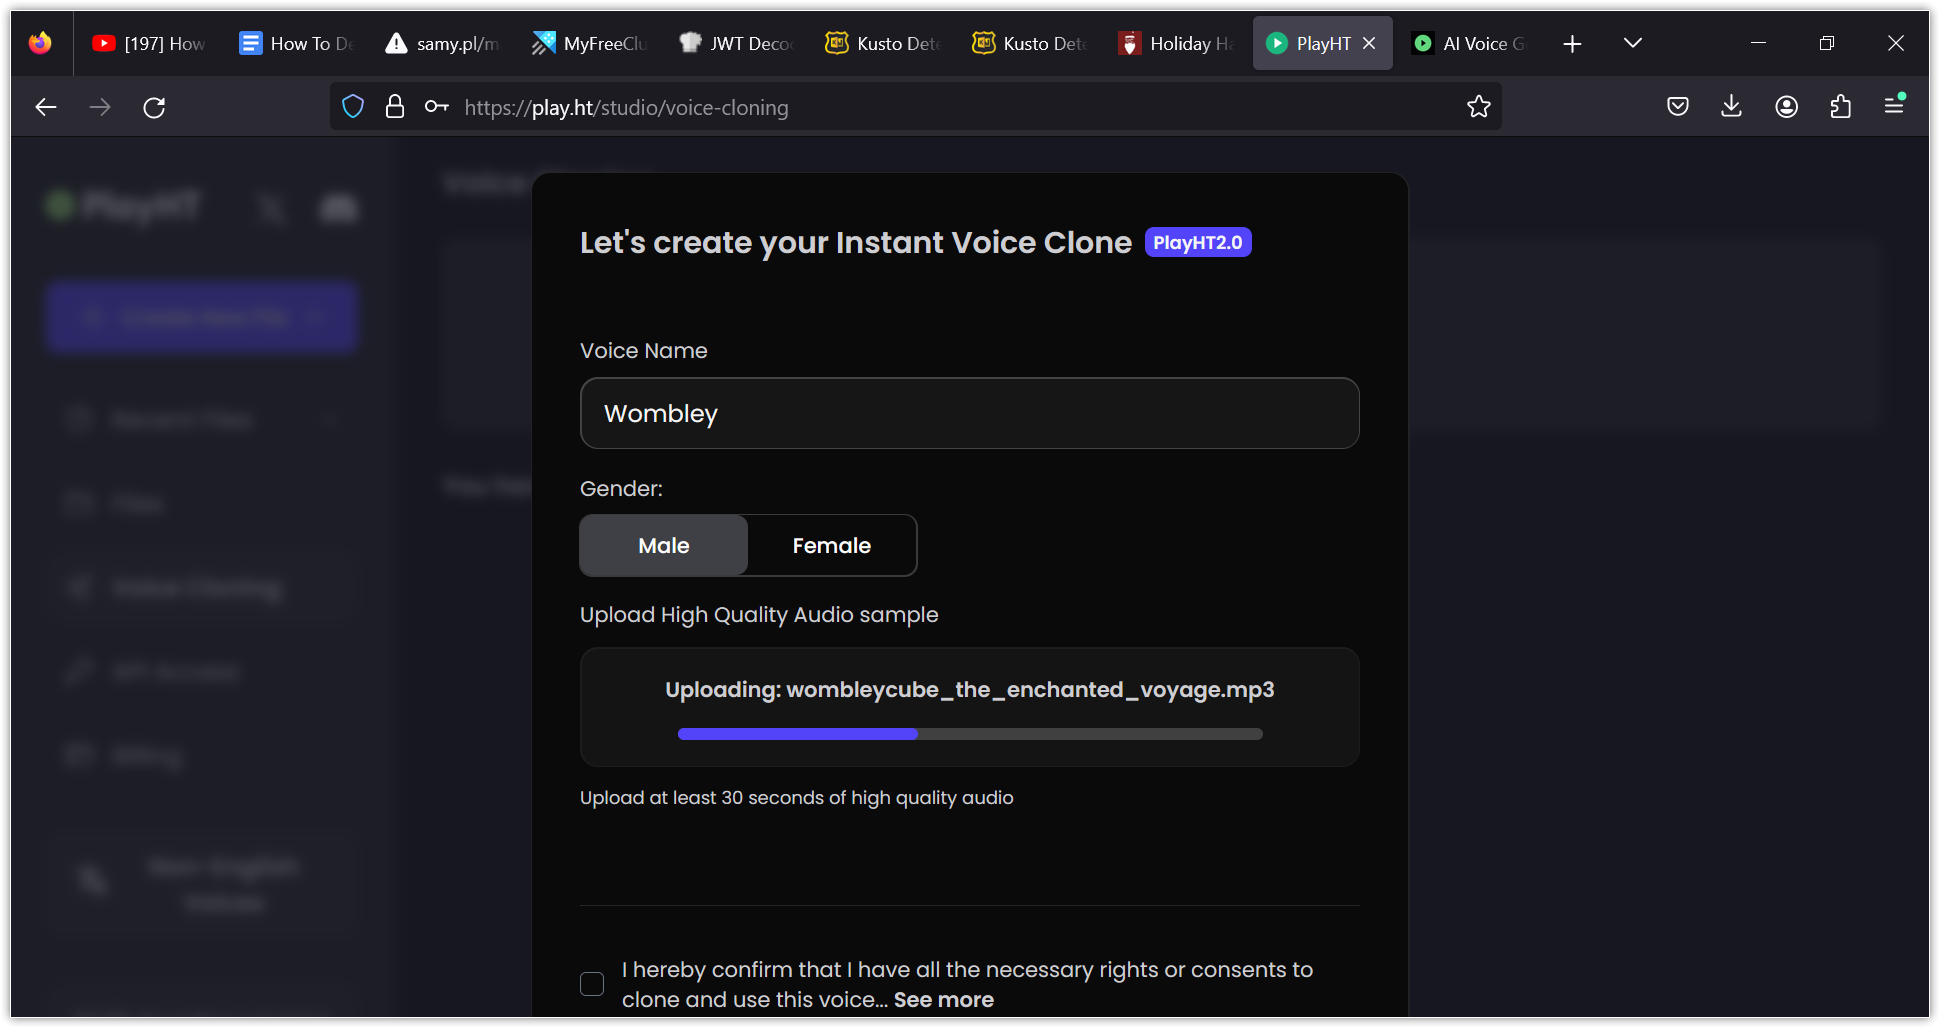Viewport: 1940px width, 1028px height.
Task: Click the Save to Pocket icon
Action: [1677, 107]
